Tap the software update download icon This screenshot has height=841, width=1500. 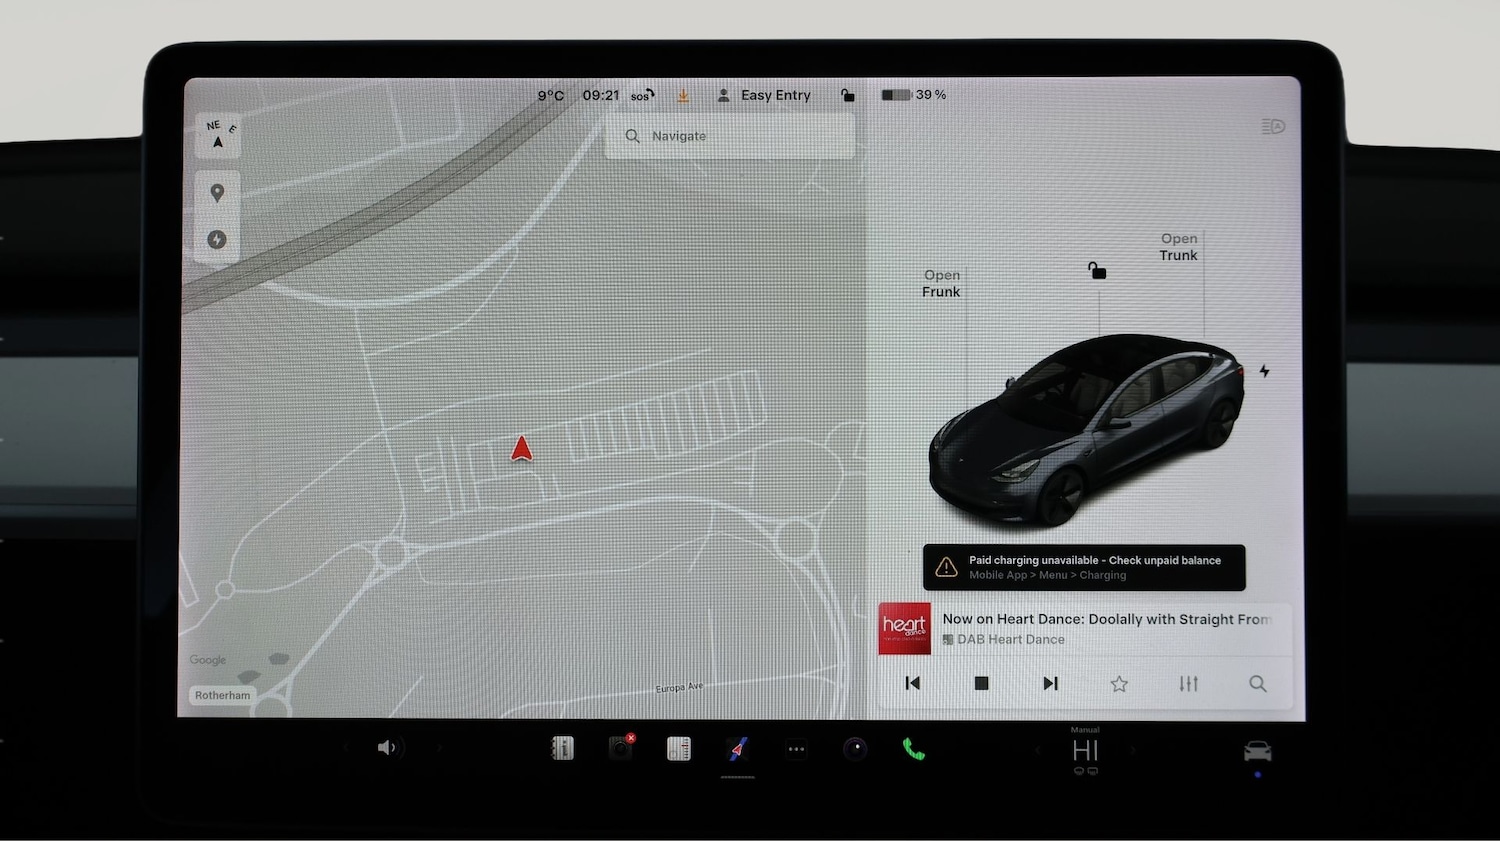pyautogui.click(x=683, y=94)
